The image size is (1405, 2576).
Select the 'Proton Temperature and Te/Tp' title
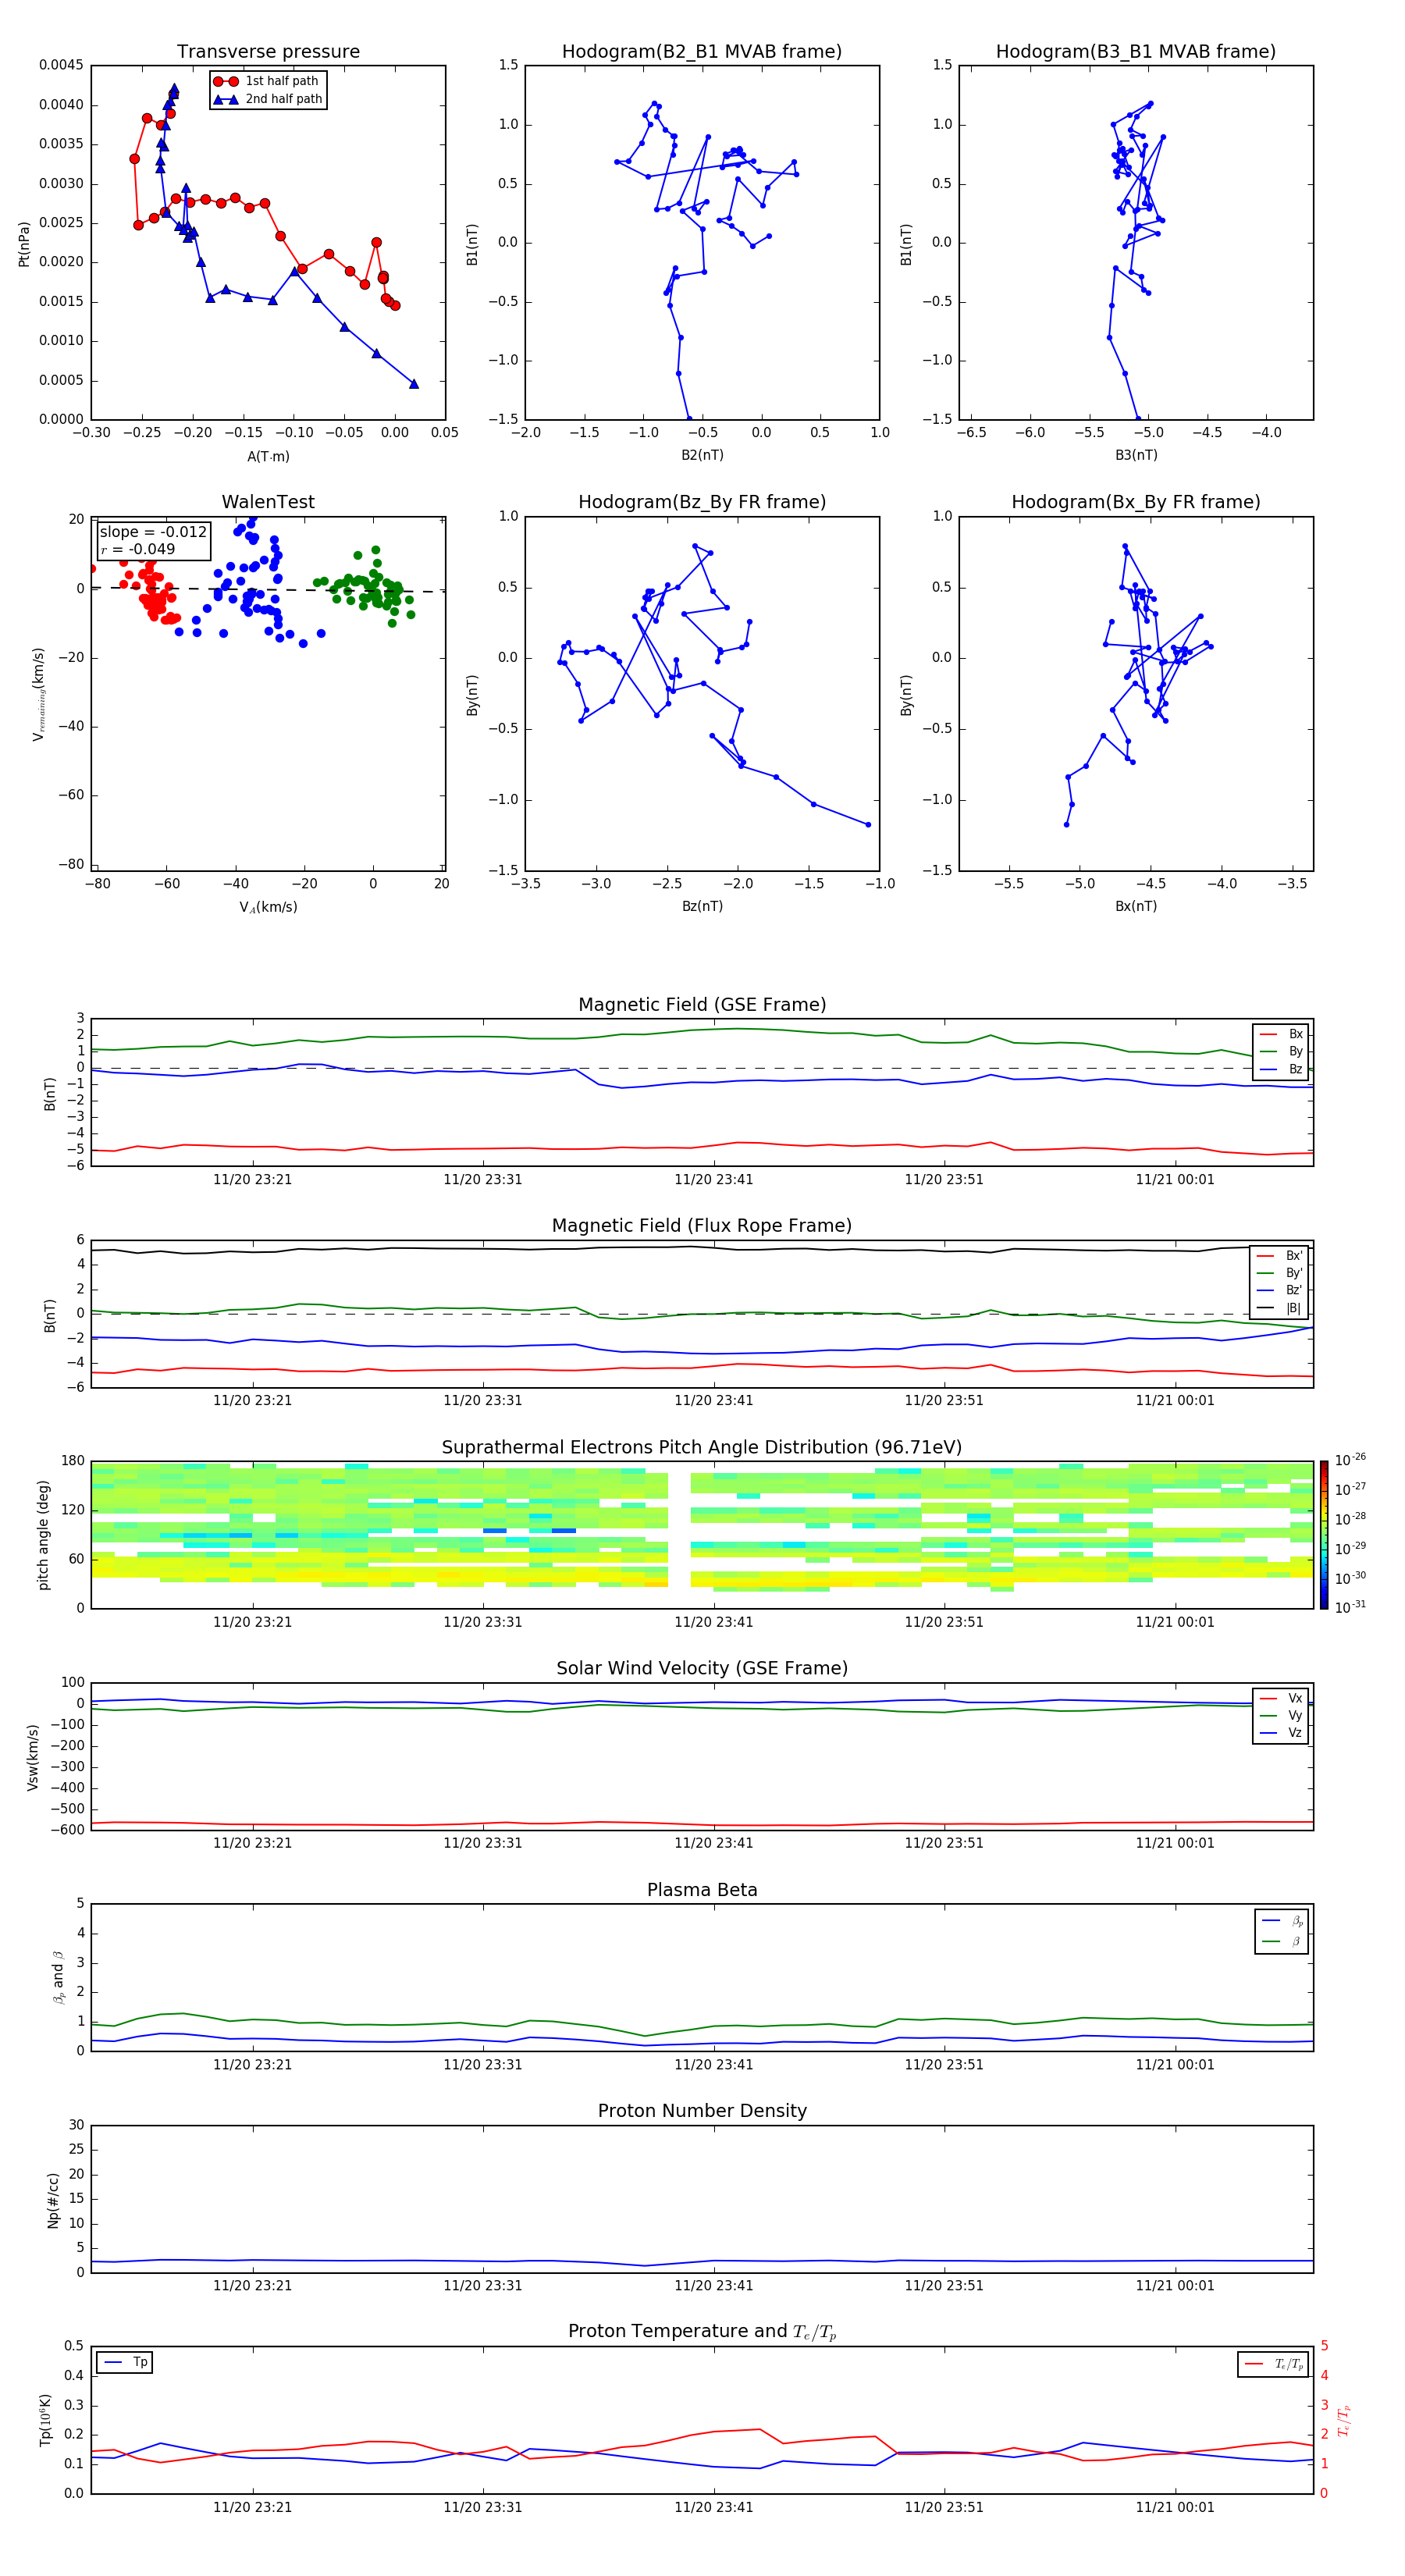tap(702, 2332)
